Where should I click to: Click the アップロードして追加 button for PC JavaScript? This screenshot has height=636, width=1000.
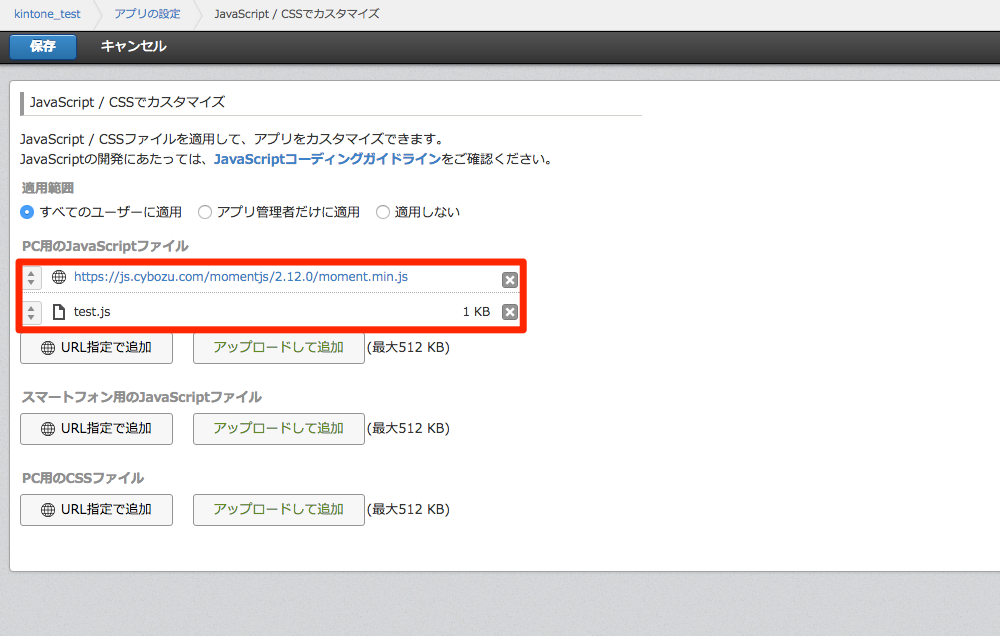(x=279, y=346)
